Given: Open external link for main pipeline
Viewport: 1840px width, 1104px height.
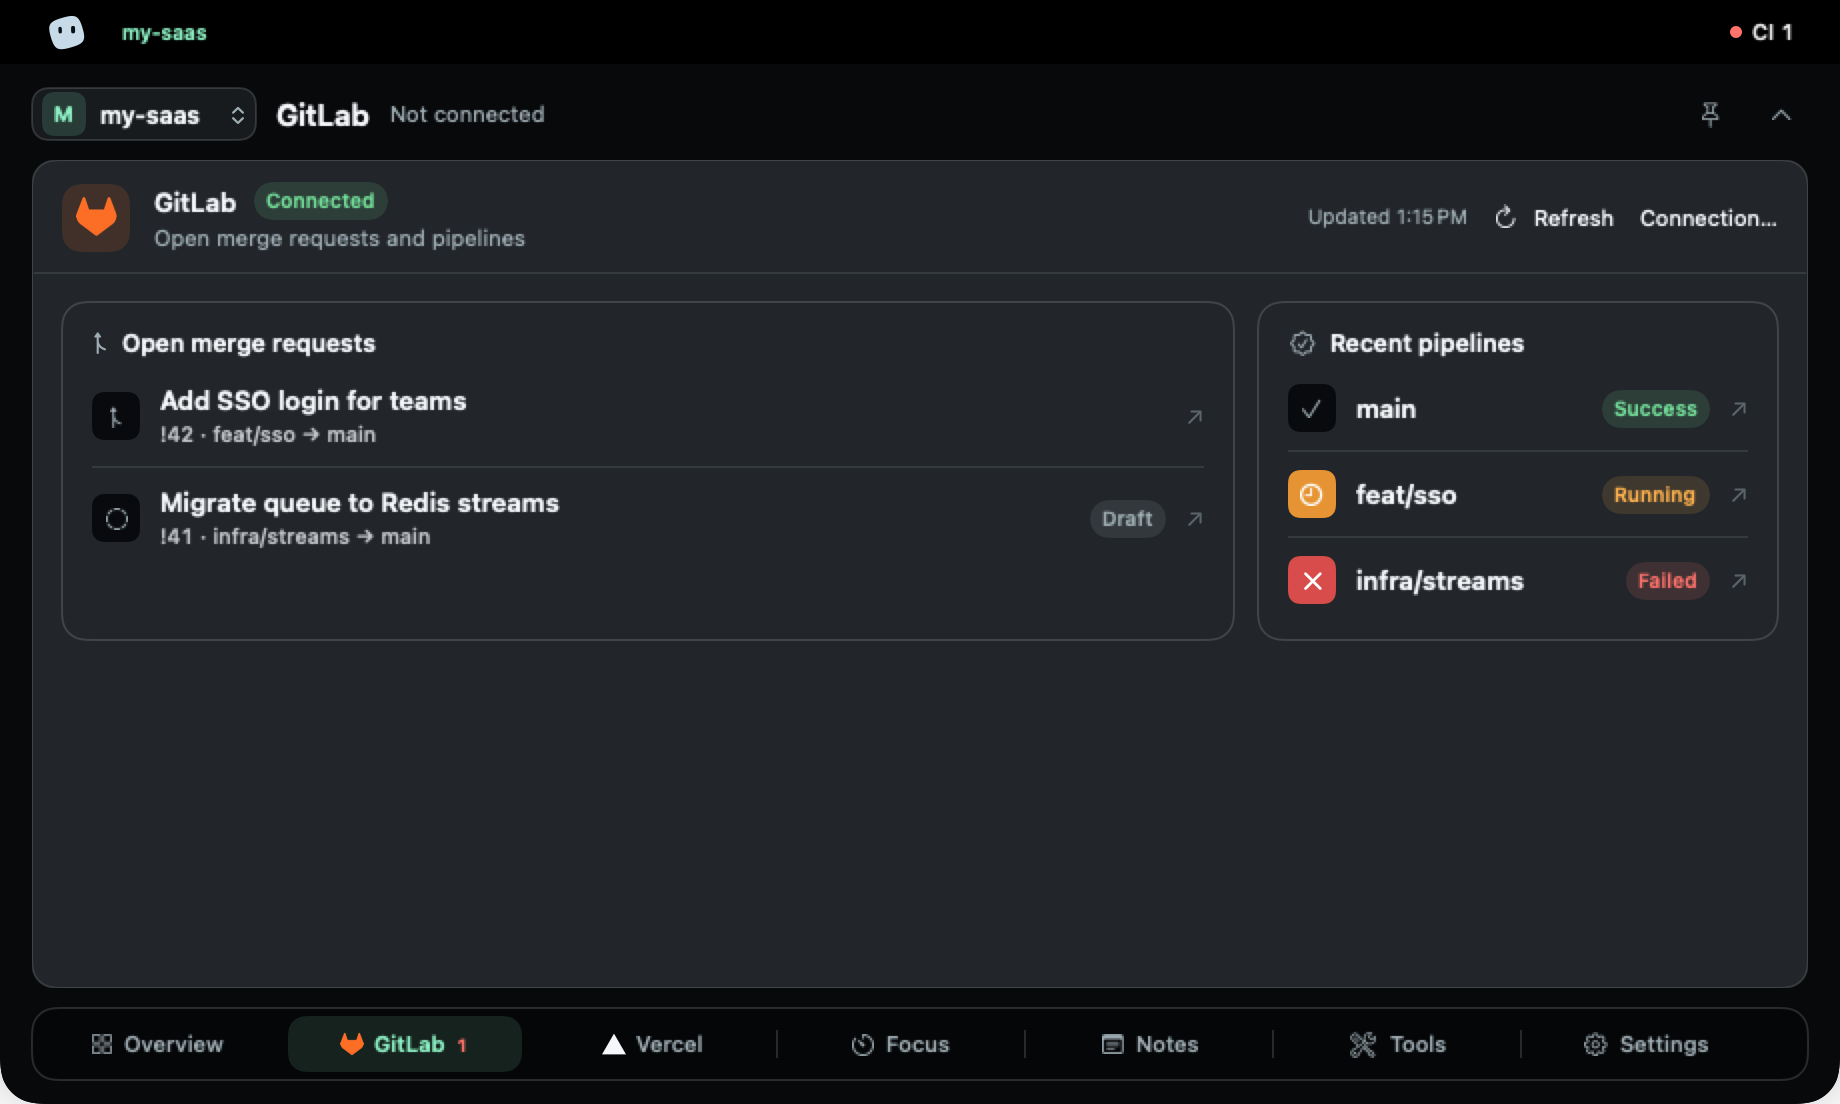Looking at the screenshot, I should point(1739,409).
